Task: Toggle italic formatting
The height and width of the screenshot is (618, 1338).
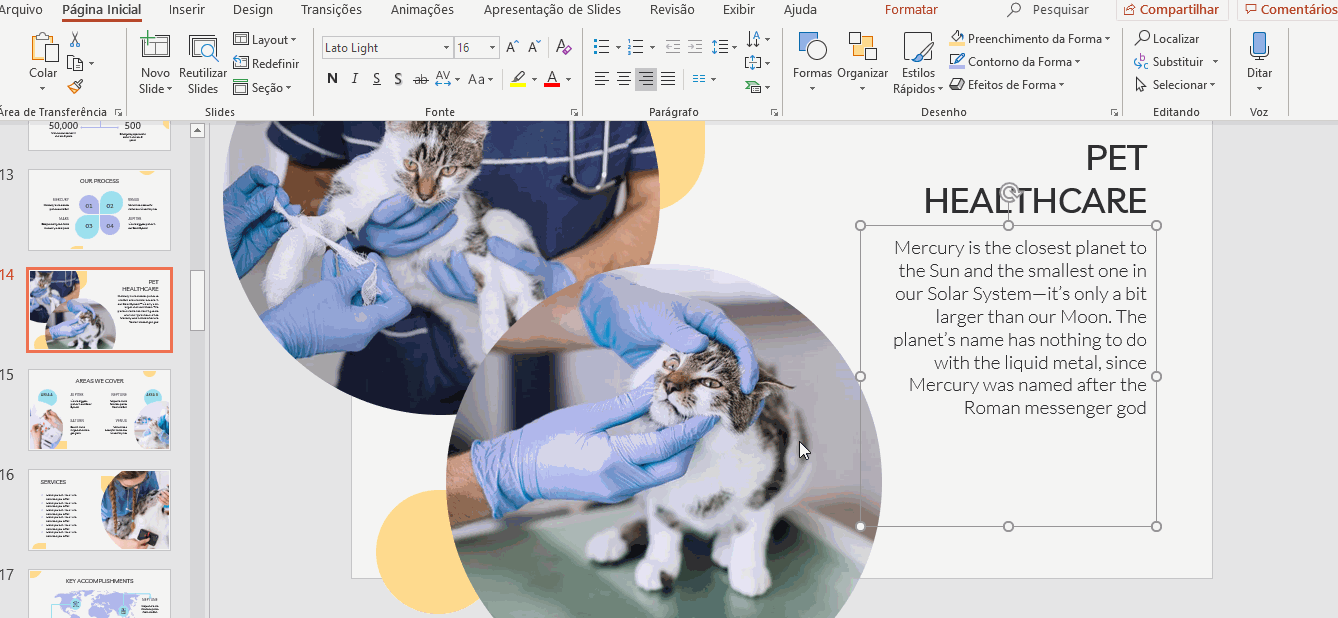Action: 354,80
